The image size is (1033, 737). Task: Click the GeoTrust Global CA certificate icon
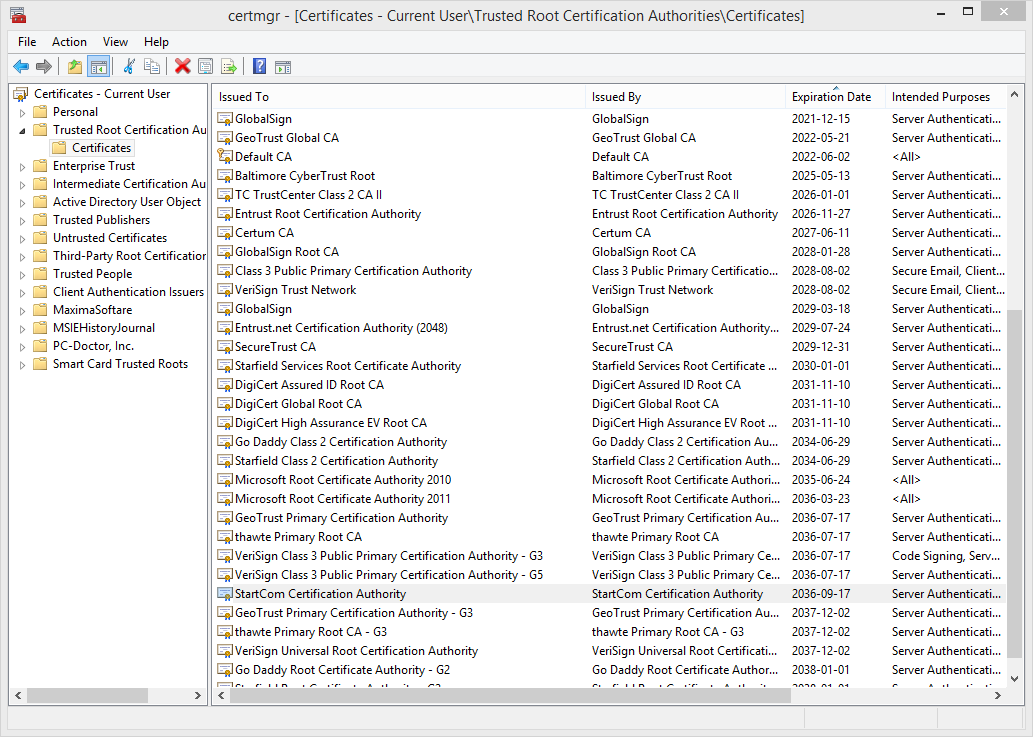[x=225, y=138]
